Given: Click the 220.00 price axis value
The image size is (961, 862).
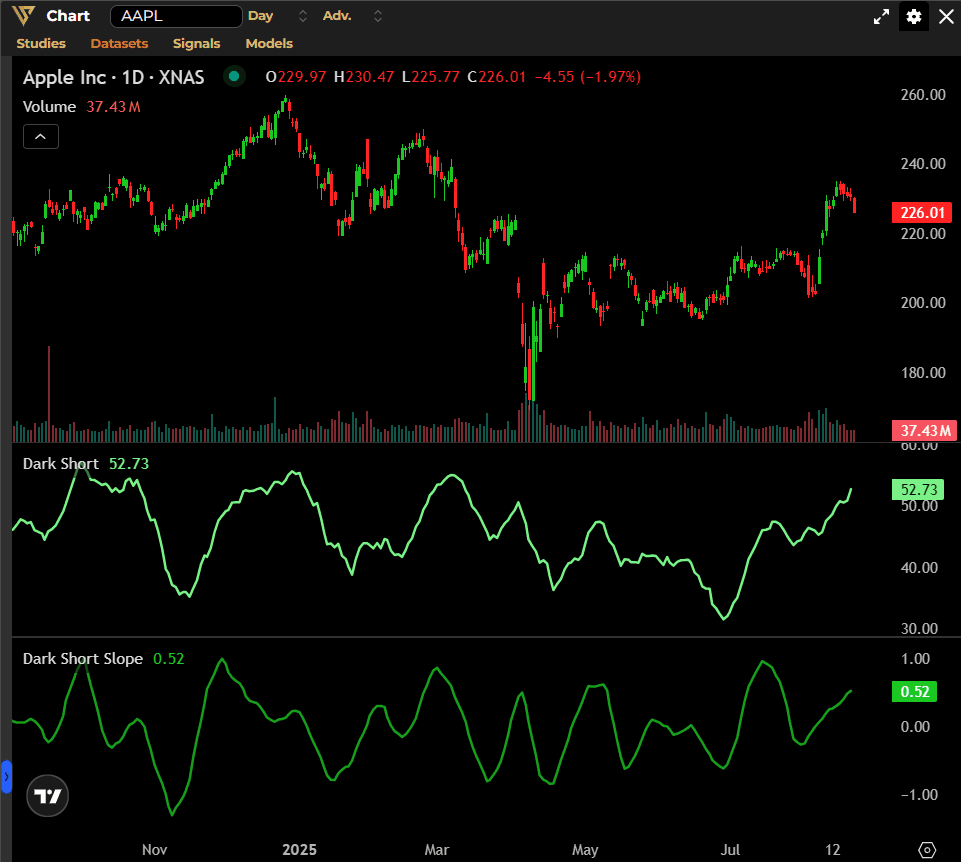Looking at the screenshot, I should coord(923,234).
